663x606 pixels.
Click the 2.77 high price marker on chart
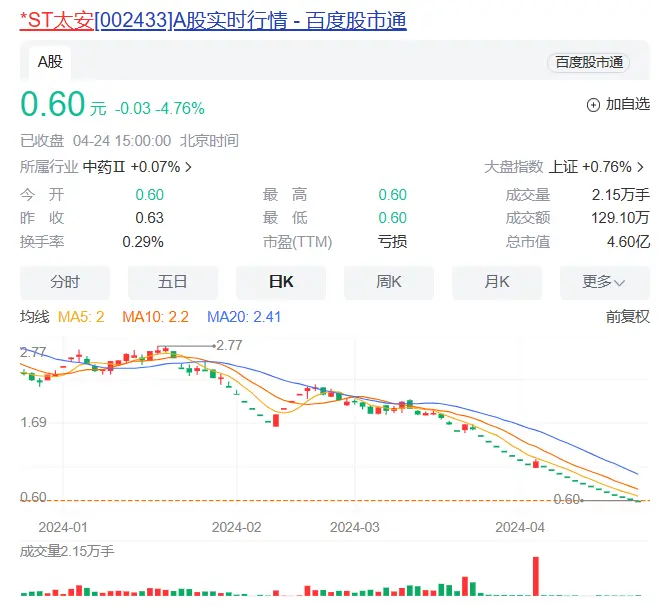click(229, 345)
